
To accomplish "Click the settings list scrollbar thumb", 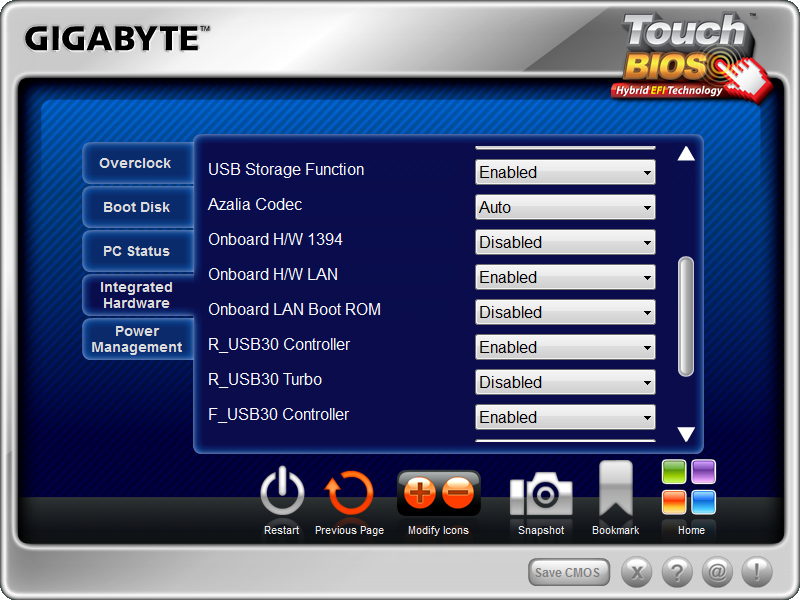I will click(x=686, y=317).
